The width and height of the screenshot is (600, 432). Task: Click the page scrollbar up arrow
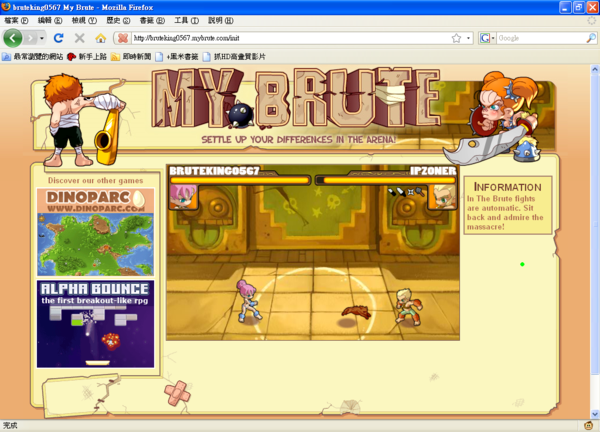pos(595,70)
